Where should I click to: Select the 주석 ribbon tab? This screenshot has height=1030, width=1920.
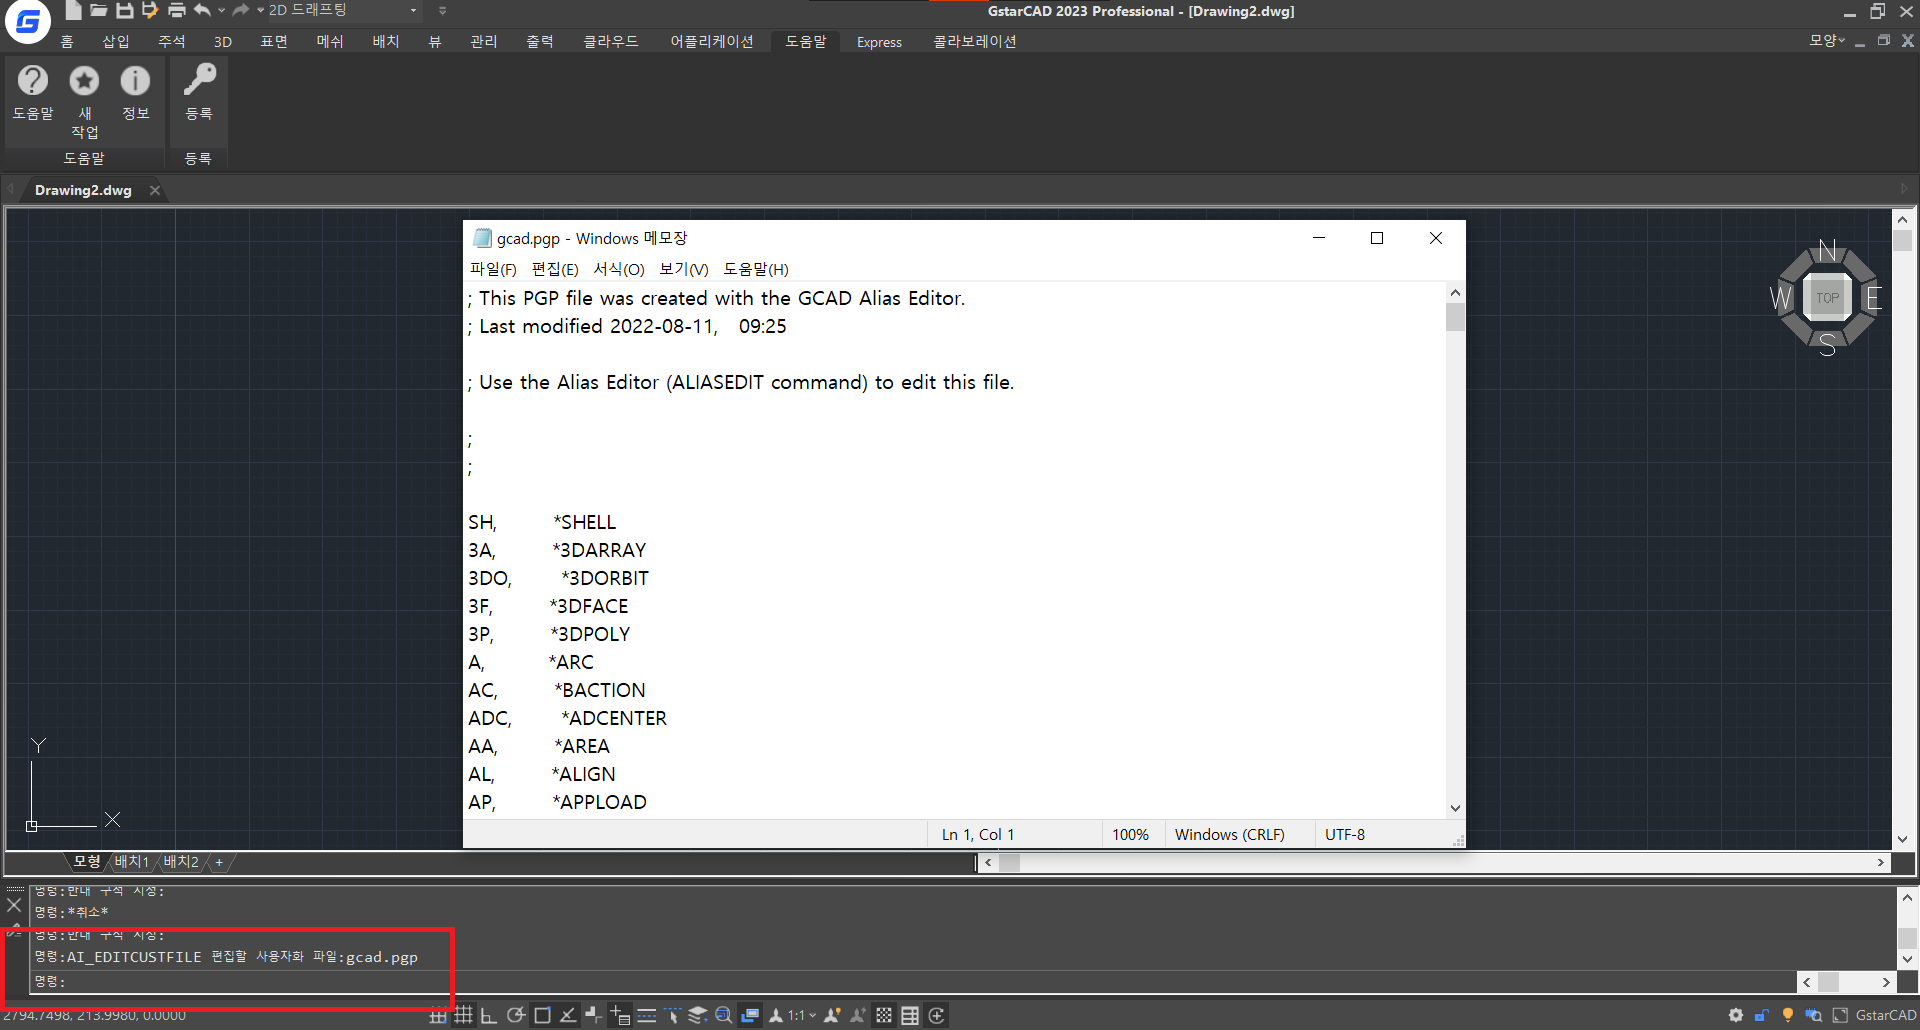click(172, 41)
